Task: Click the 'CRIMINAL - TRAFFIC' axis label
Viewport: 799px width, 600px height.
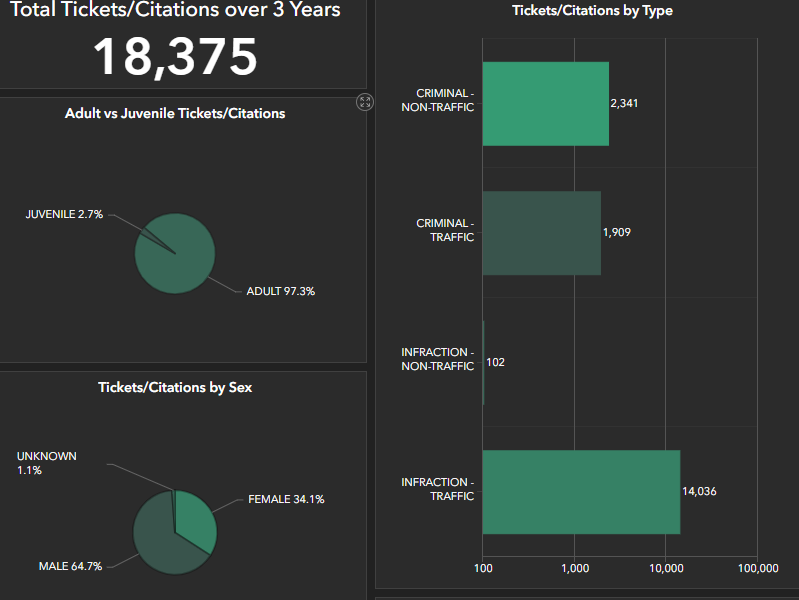Action: click(x=445, y=230)
